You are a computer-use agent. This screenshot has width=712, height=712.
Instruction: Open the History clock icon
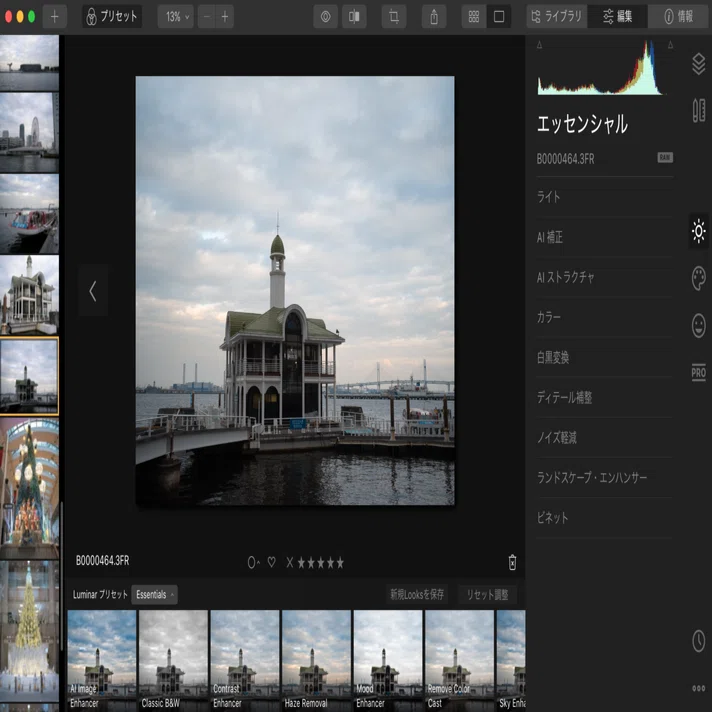[x=698, y=641]
